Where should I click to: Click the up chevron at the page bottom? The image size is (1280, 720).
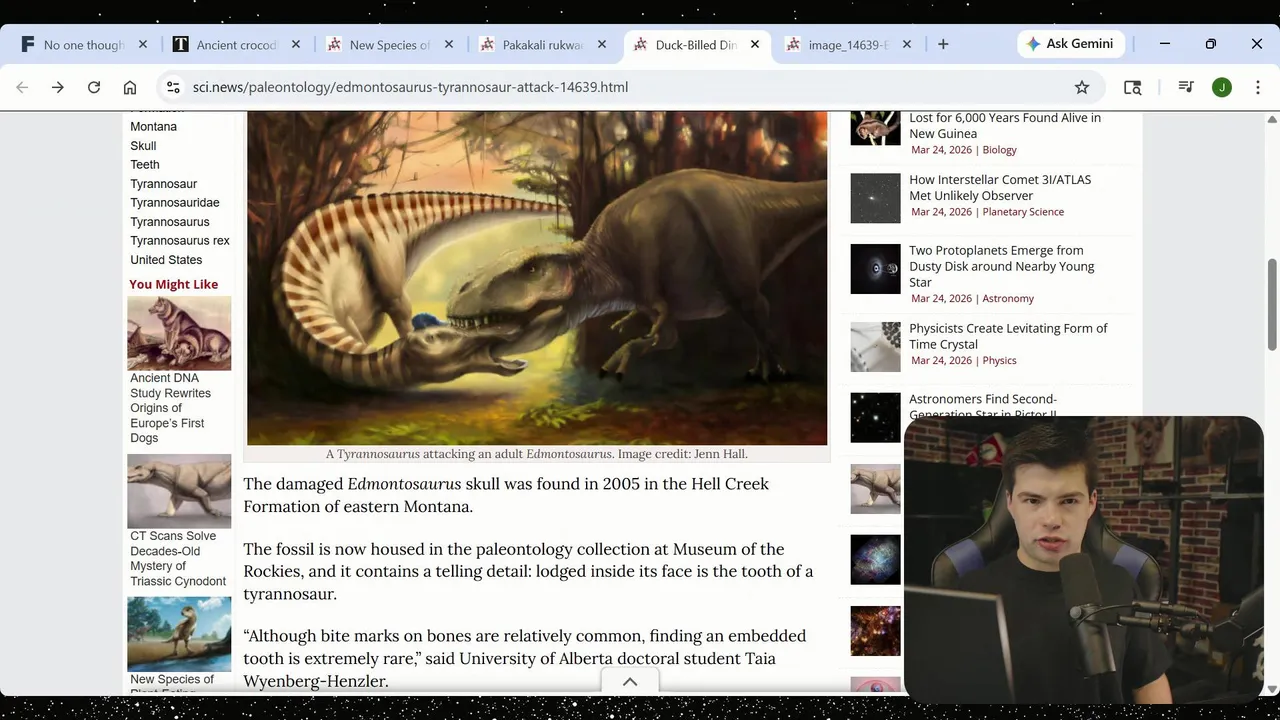coord(630,682)
